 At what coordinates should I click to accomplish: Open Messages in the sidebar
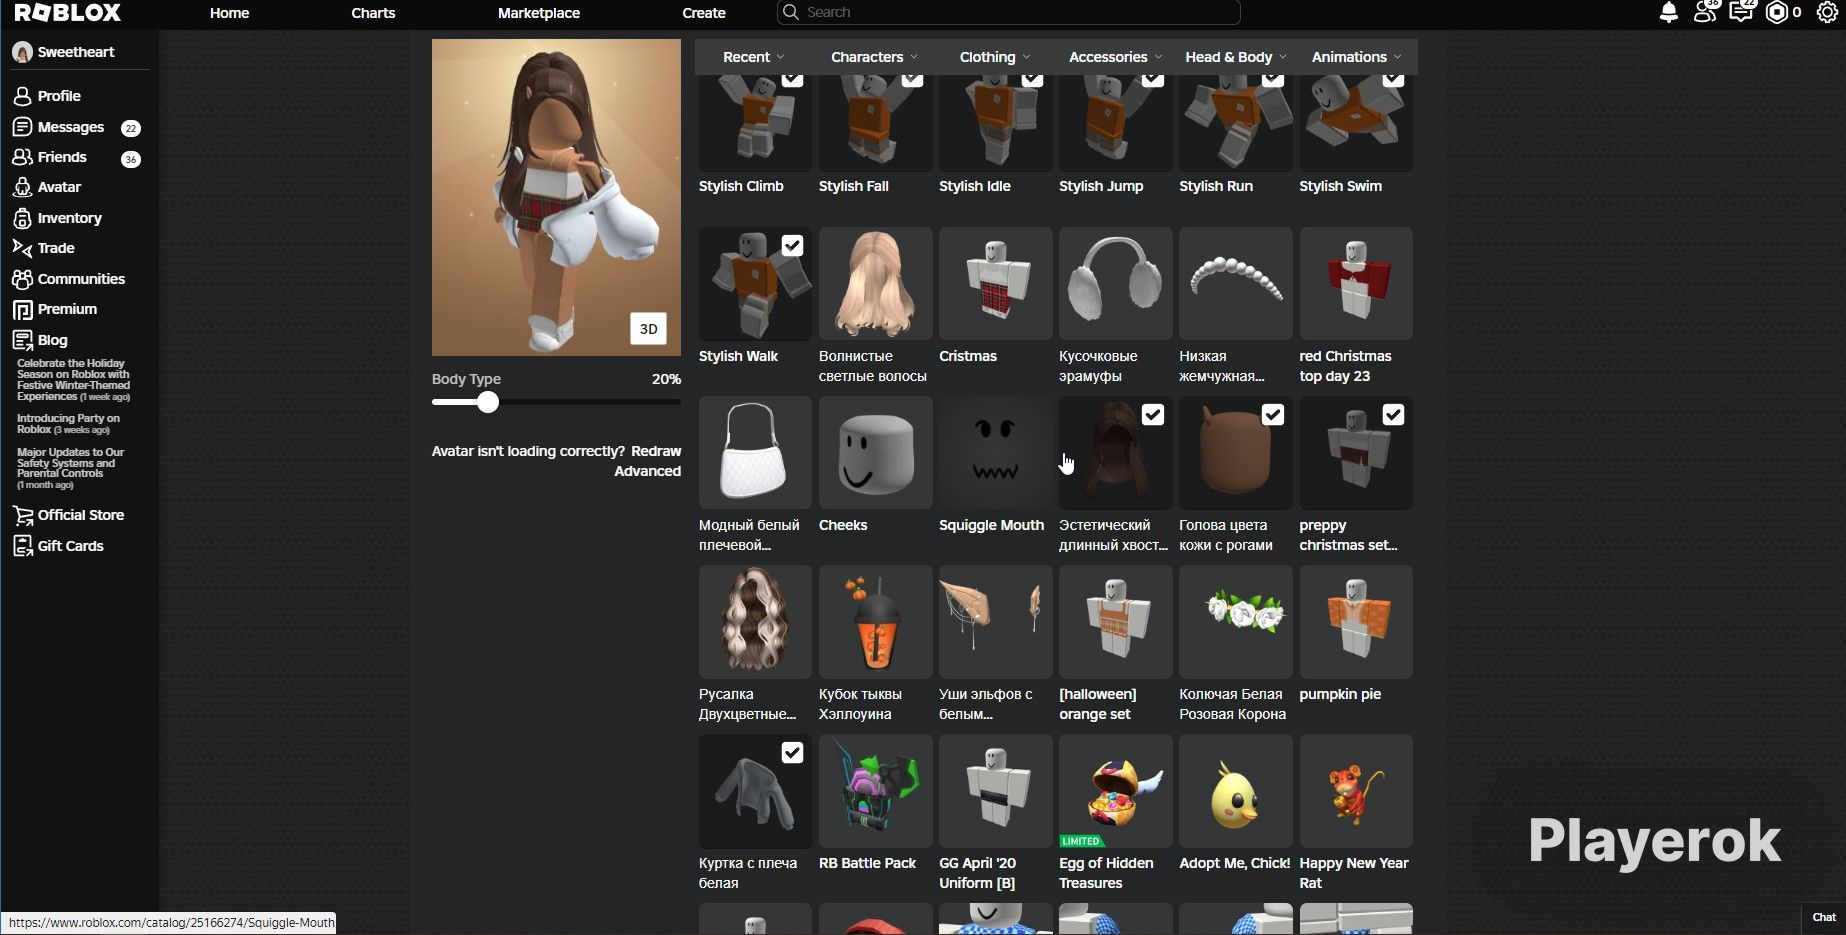(x=71, y=127)
